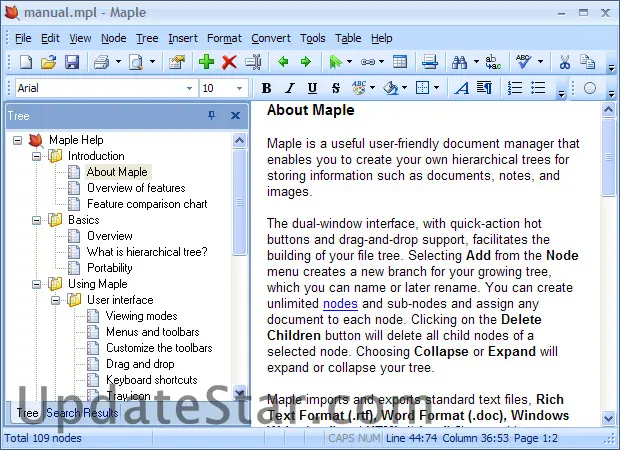
Task: Pin the Tree panel with the pushpin icon
Action: click(212, 115)
